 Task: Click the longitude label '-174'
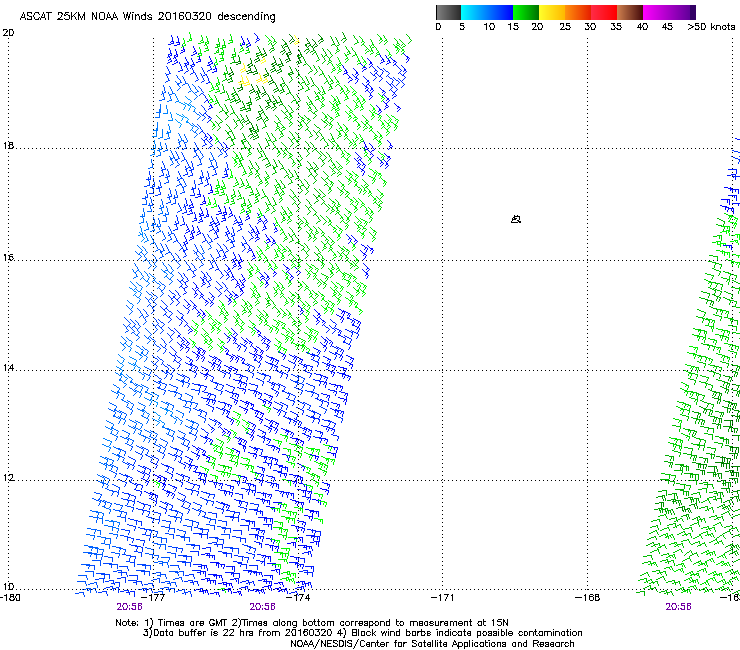(298, 598)
